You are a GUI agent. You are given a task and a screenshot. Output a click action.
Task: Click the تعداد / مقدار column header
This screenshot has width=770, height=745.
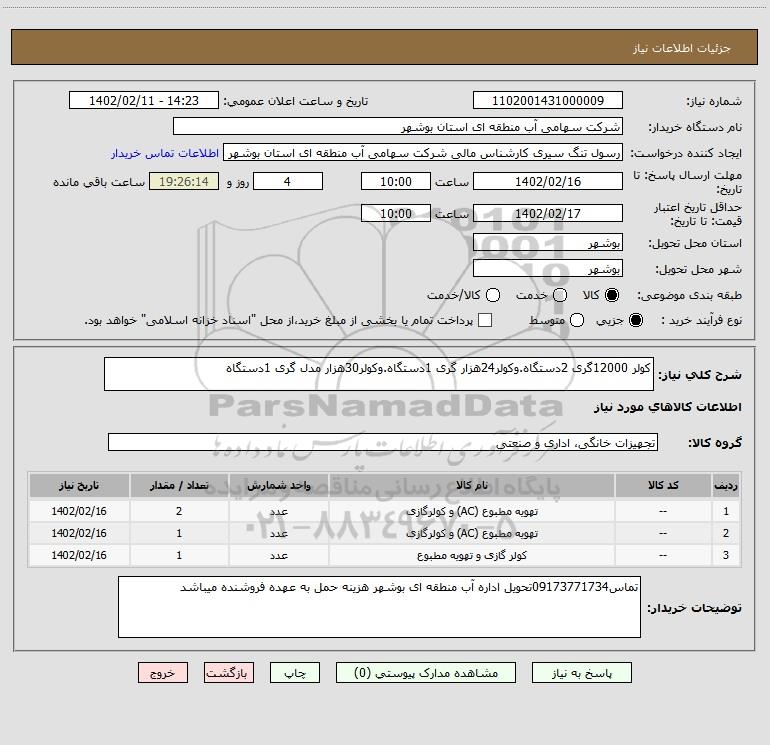click(x=179, y=485)
